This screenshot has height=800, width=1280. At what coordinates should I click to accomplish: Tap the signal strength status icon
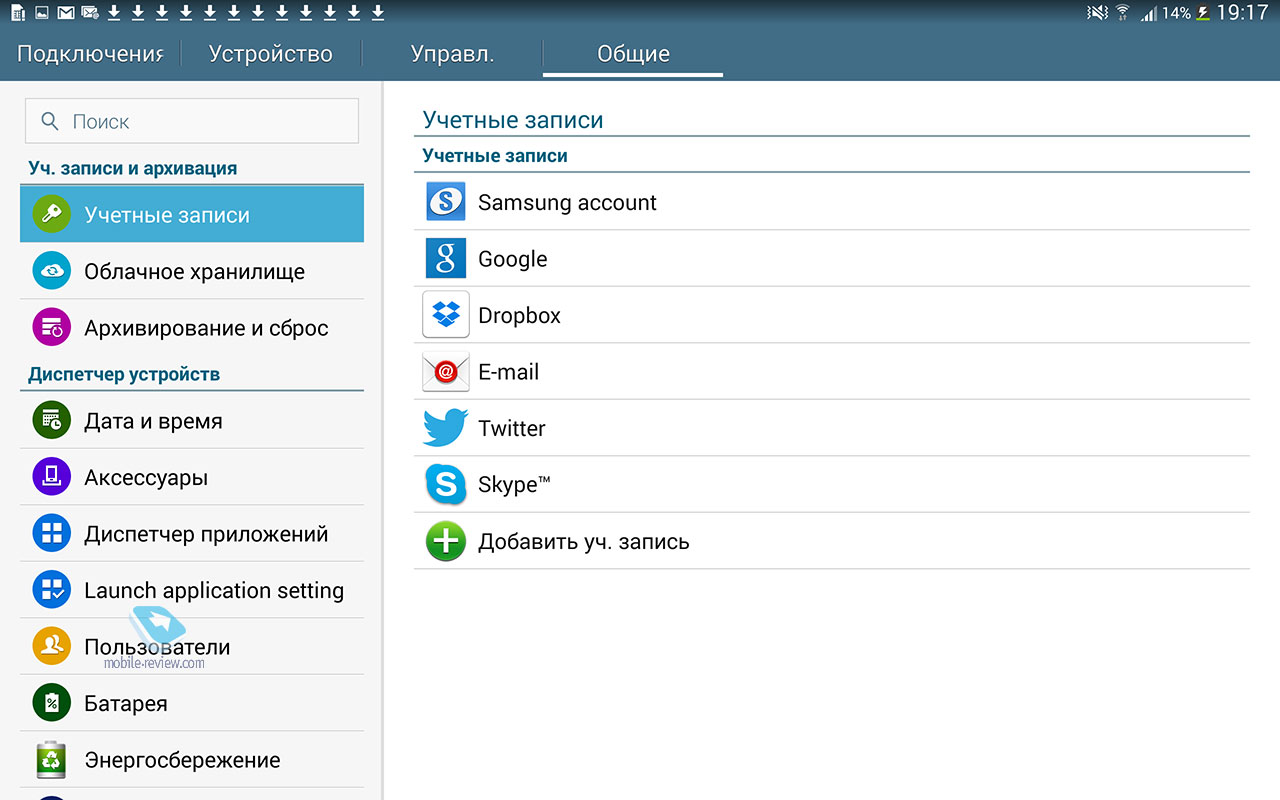1149,13
